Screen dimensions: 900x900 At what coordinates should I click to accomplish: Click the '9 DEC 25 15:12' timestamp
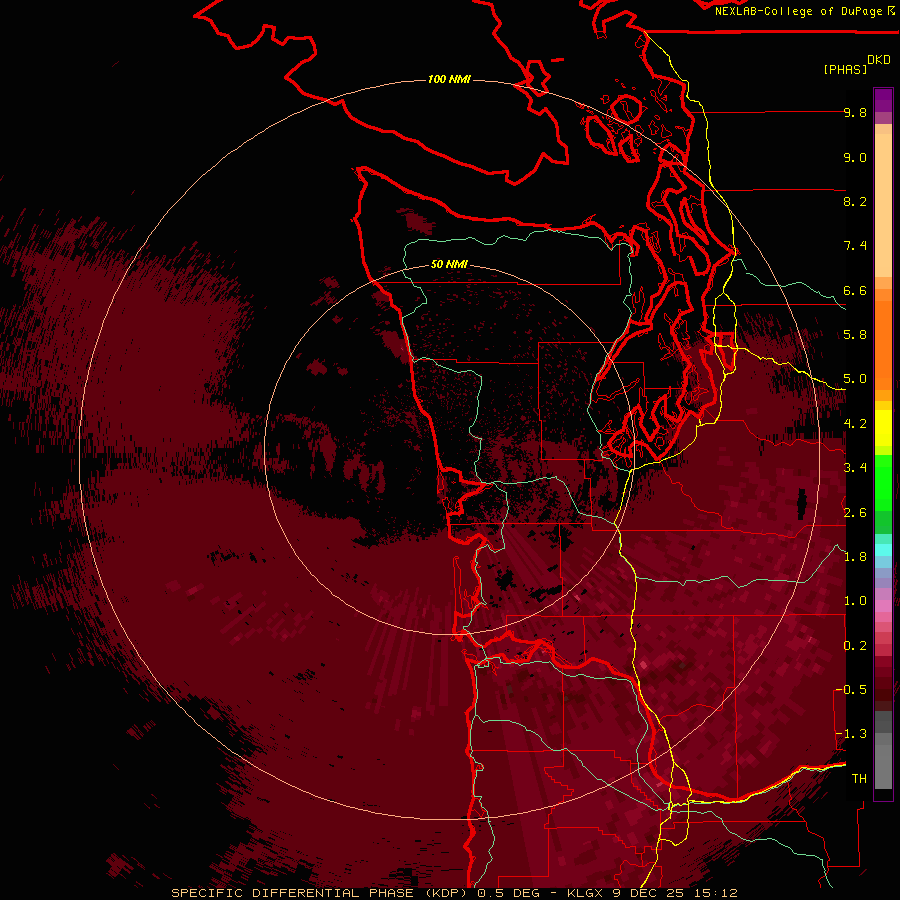(x=675, y=893)
